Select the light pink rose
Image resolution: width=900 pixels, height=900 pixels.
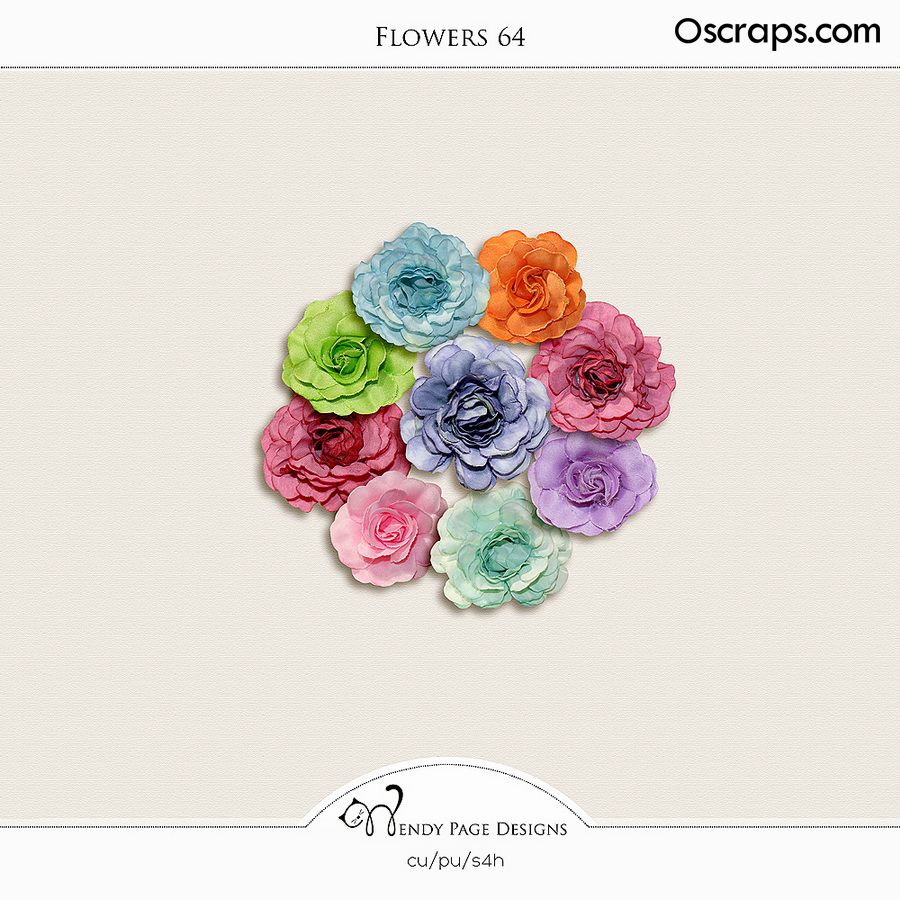pyautogui.click(x=388, y=528)
